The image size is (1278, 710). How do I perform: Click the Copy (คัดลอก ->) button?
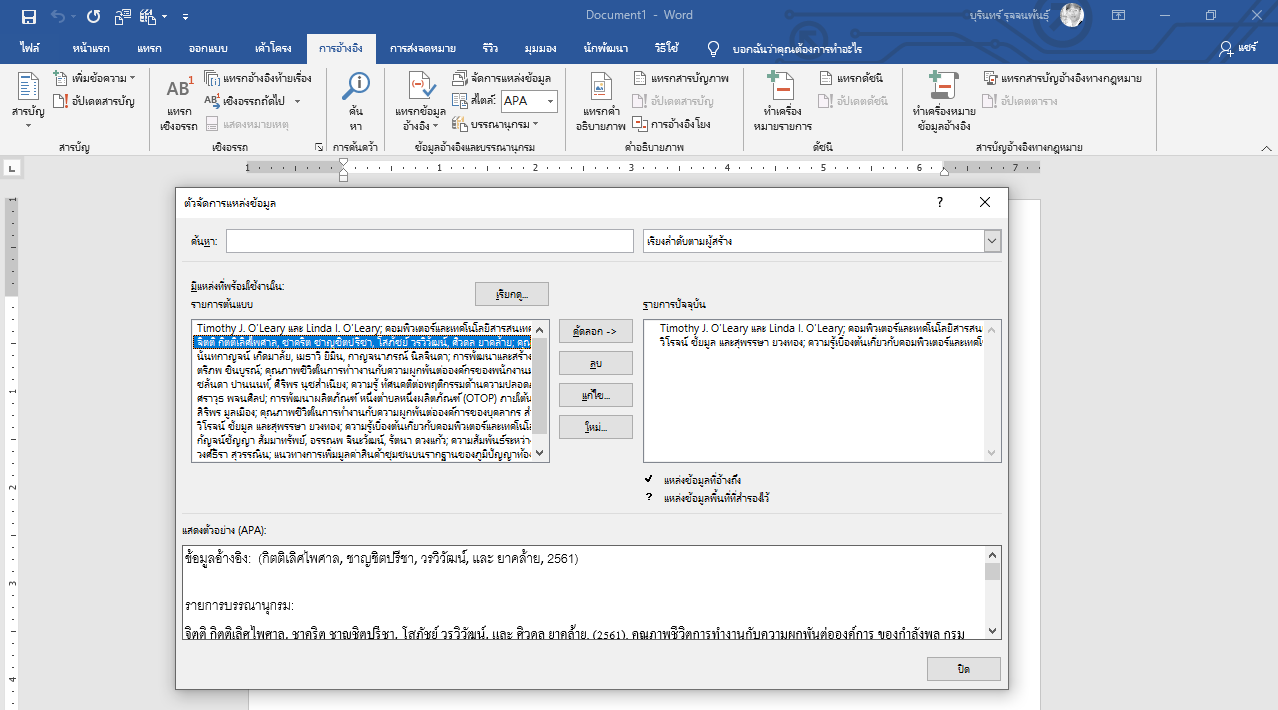[x=595, y=331]
